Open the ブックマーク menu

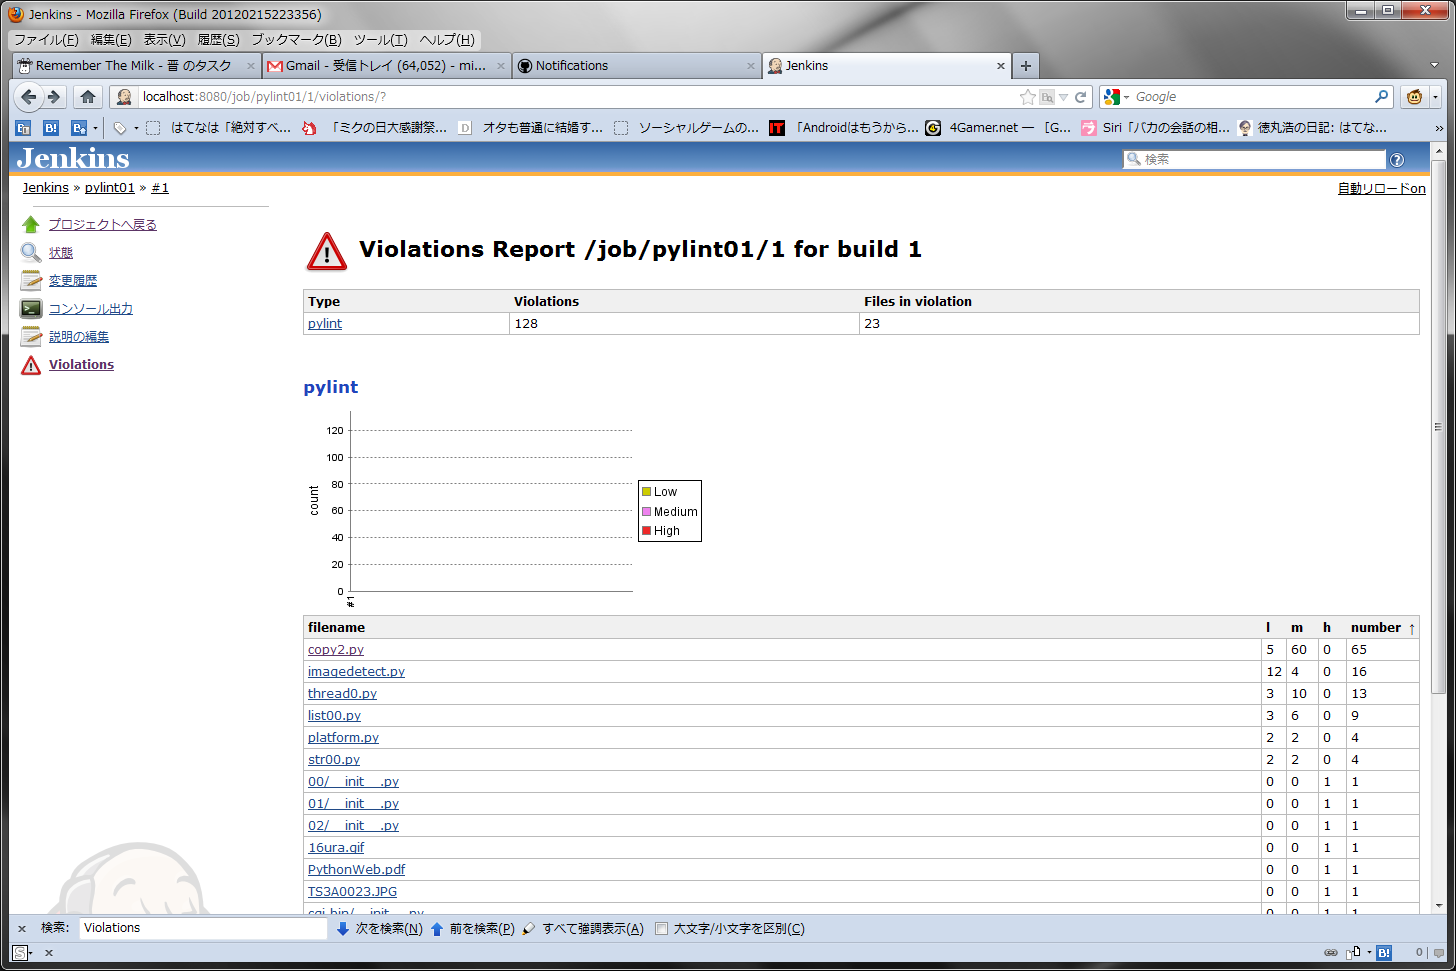296,40
